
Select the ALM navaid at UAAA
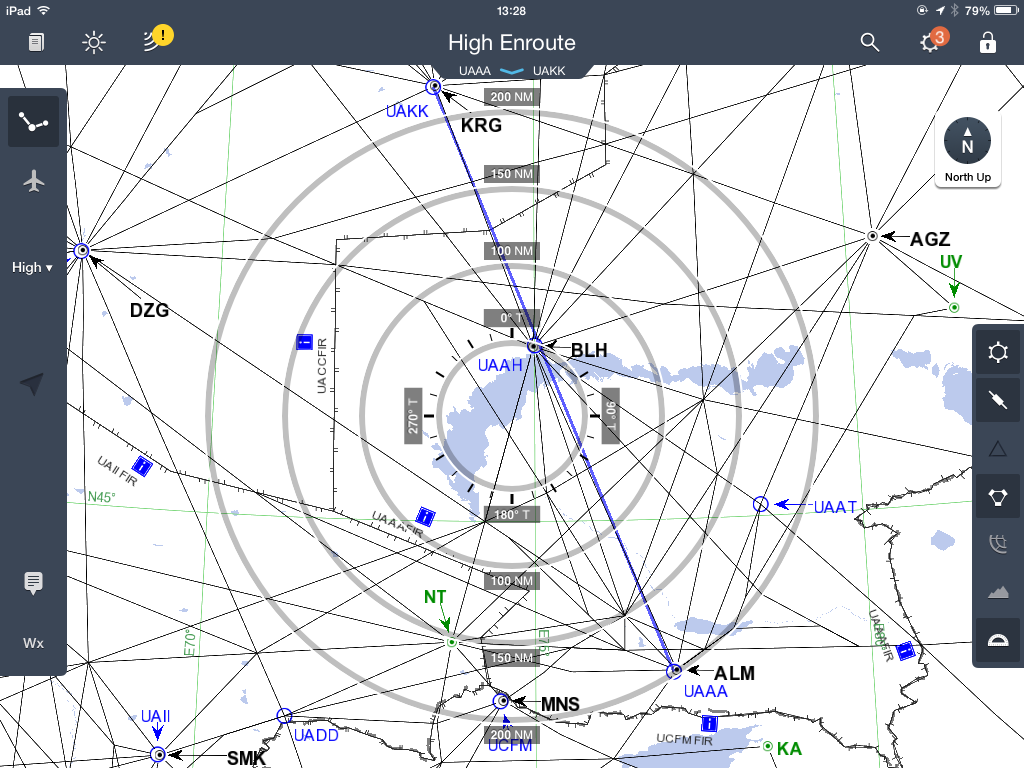[675, 670]
